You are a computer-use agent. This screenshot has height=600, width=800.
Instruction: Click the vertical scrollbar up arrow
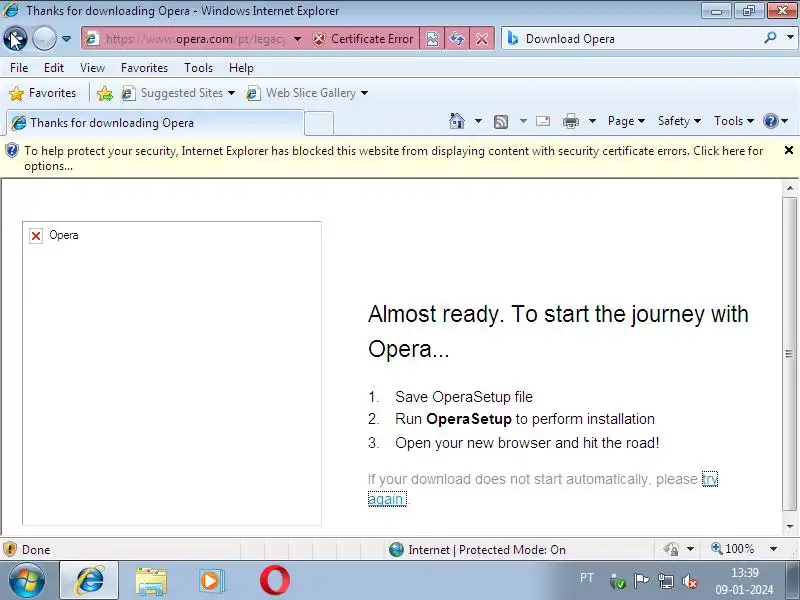pyautogui.click(x=790, y=188)
